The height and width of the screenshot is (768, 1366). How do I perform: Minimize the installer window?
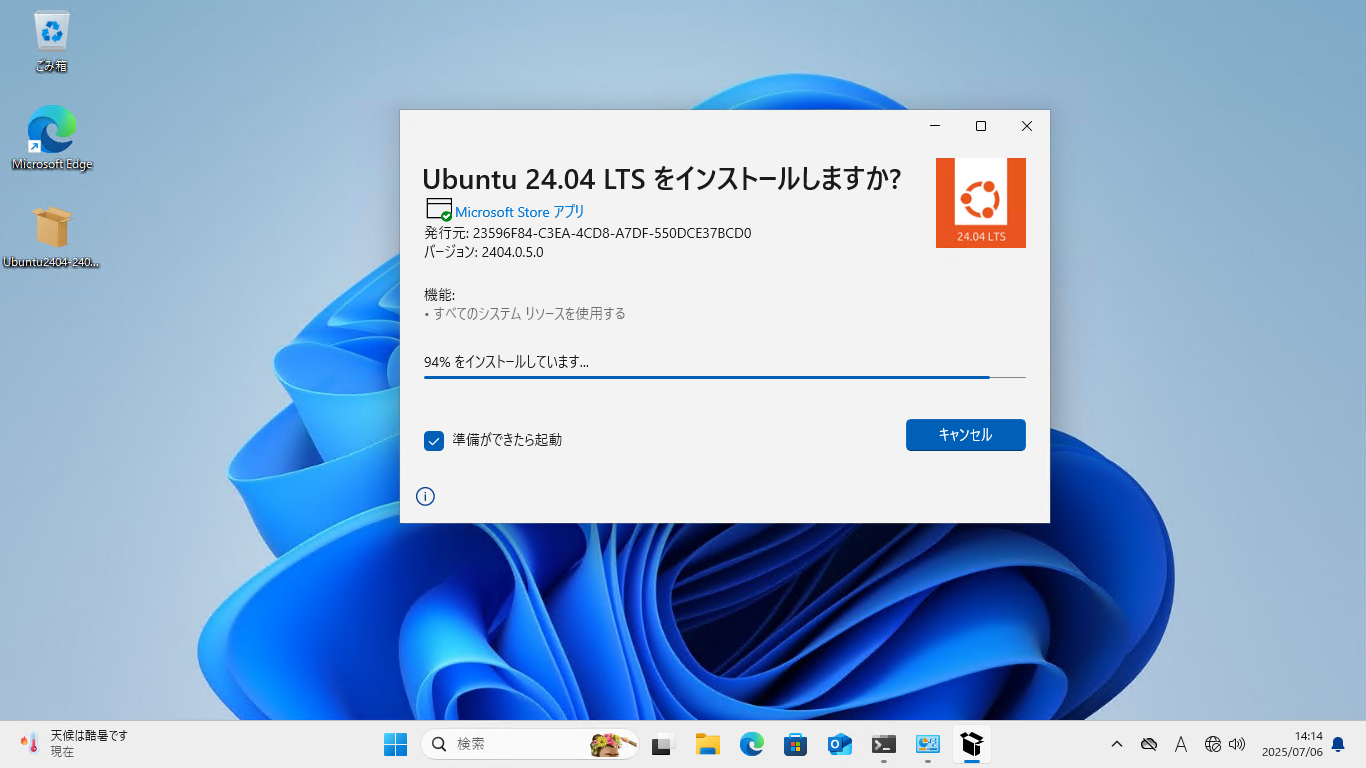pos(935,126)
